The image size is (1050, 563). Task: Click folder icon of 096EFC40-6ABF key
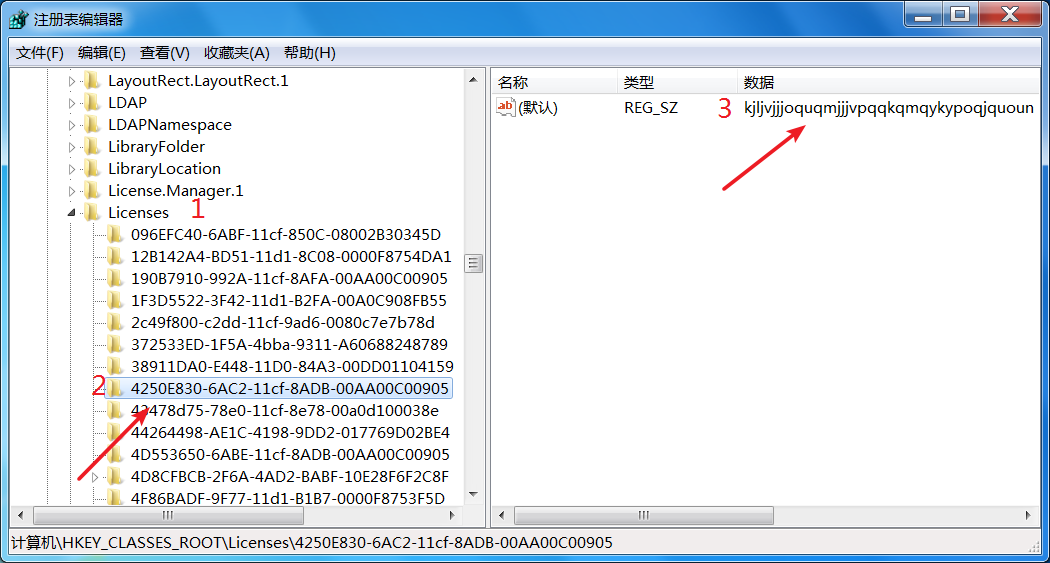click(x=115, y=234)
